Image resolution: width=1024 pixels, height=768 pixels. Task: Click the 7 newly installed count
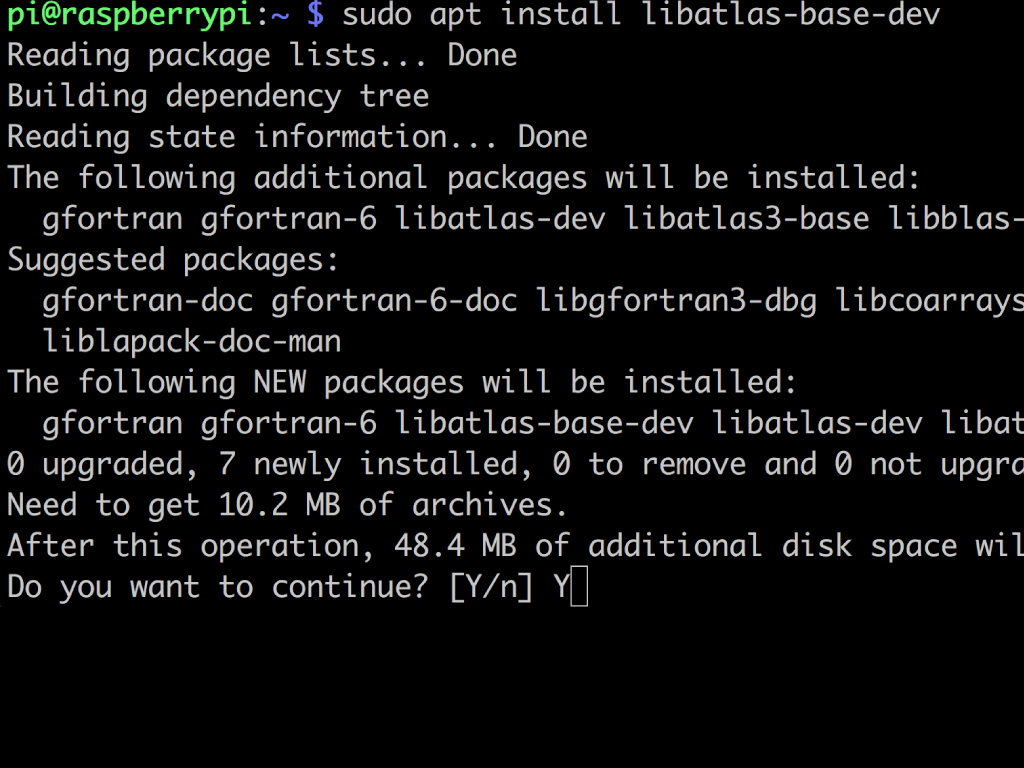[x=227, y=464]
